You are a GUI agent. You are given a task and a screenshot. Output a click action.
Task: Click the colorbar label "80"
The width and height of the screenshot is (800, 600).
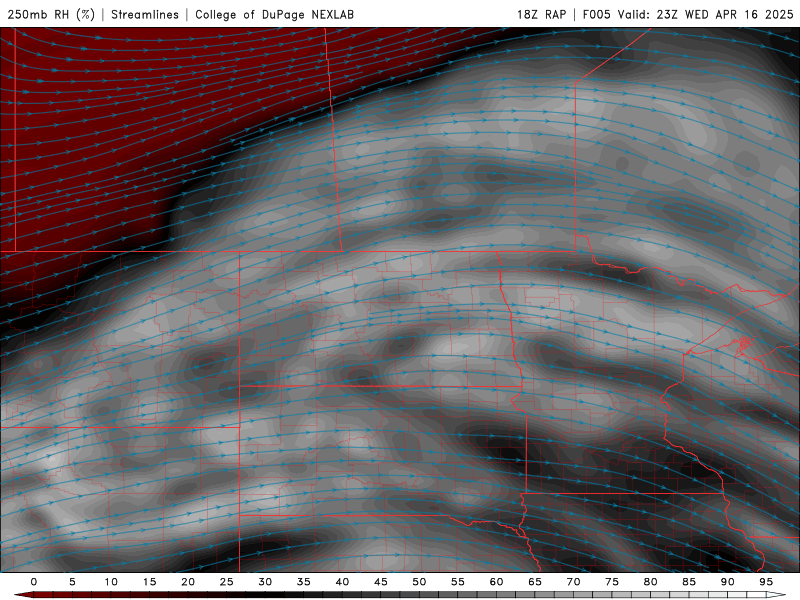click(650, 582)
